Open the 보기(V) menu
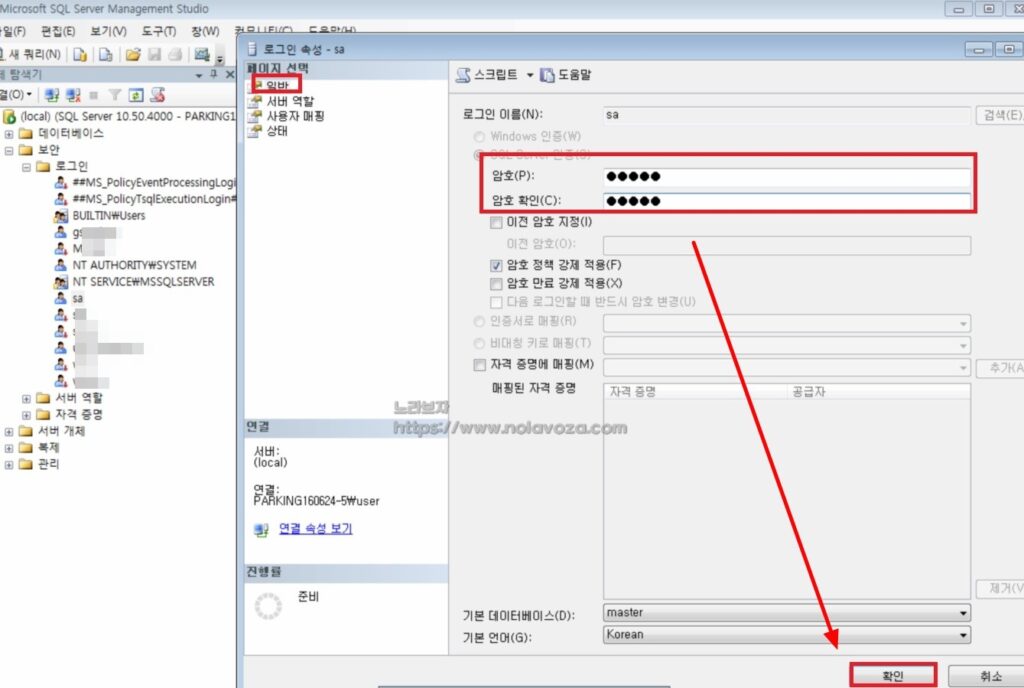This screenshot has width=1024, height=688. click(x=108, y=31)
